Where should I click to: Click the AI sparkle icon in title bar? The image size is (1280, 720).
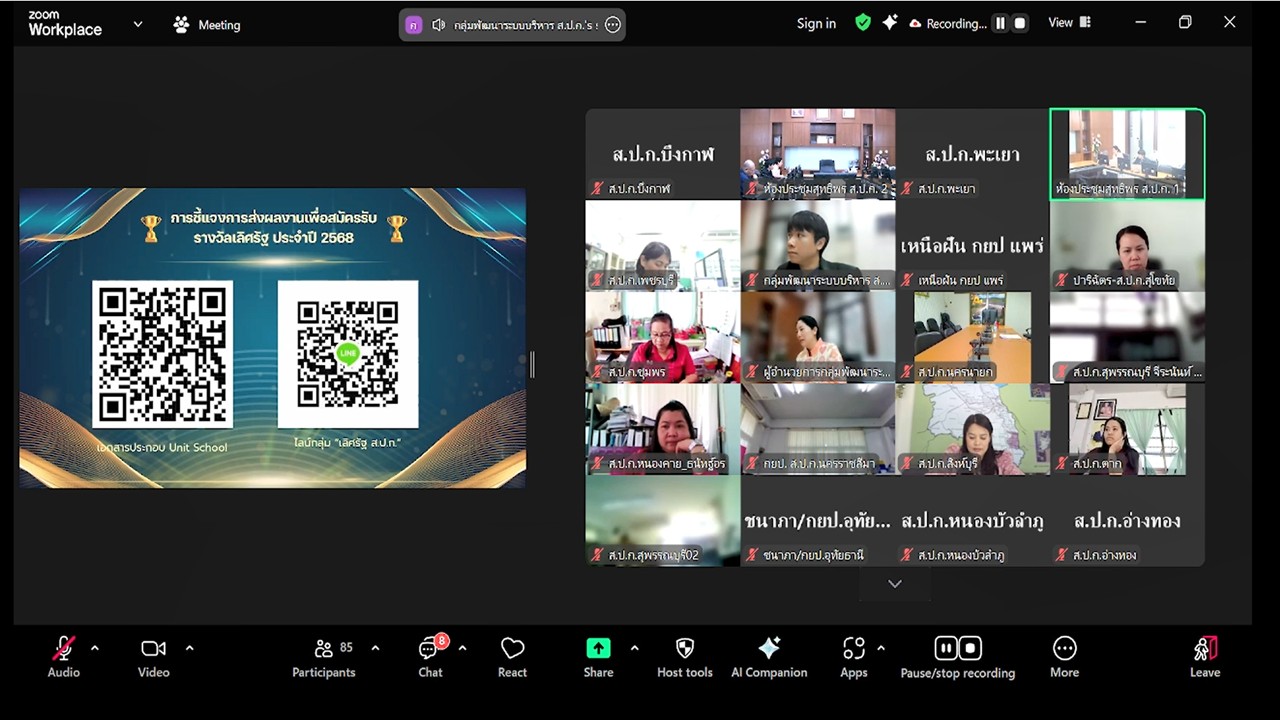tap(889, 23)
